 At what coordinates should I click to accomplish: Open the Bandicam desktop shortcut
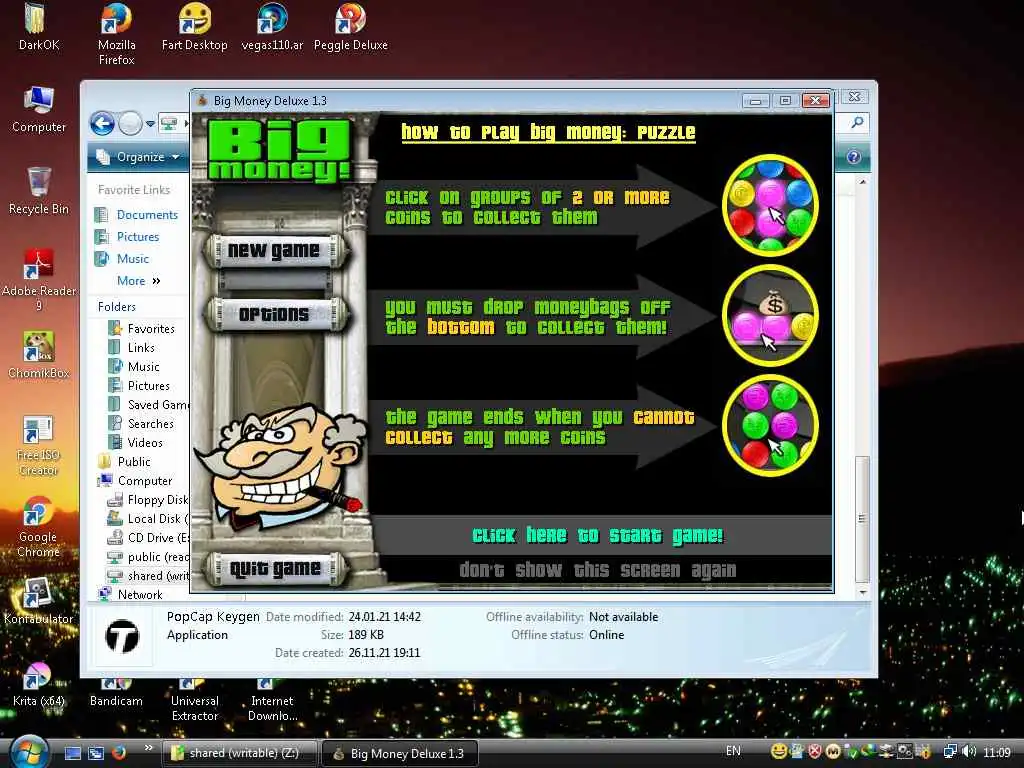pos(116,694)
